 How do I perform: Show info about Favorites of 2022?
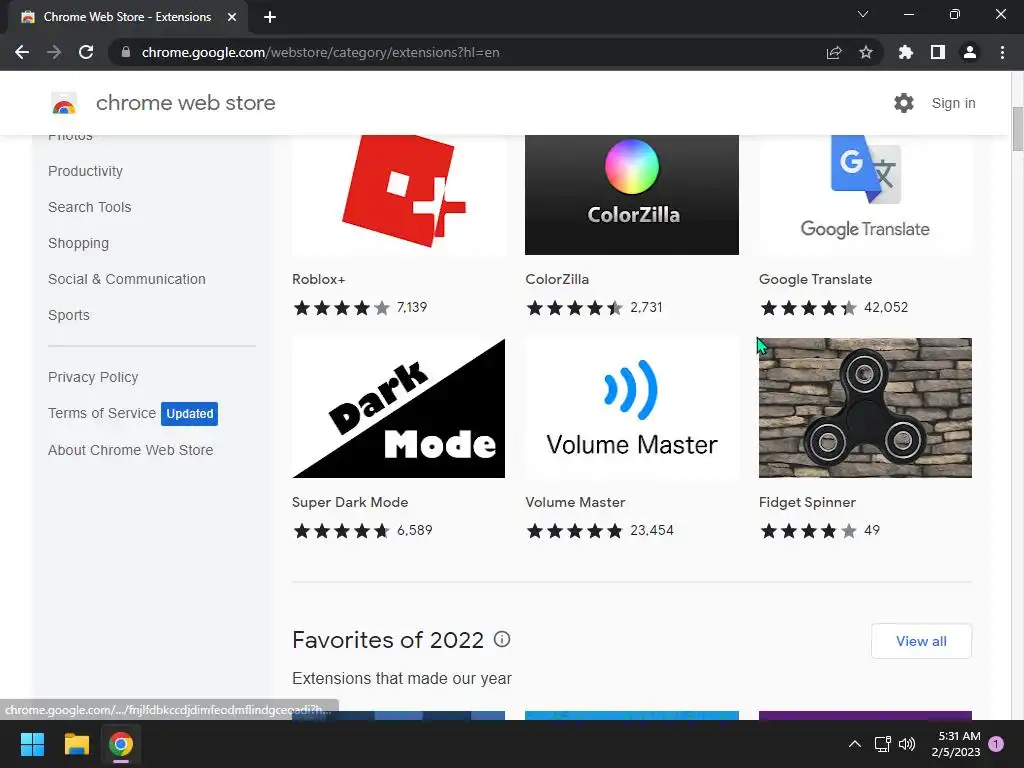tap(502, 639)
